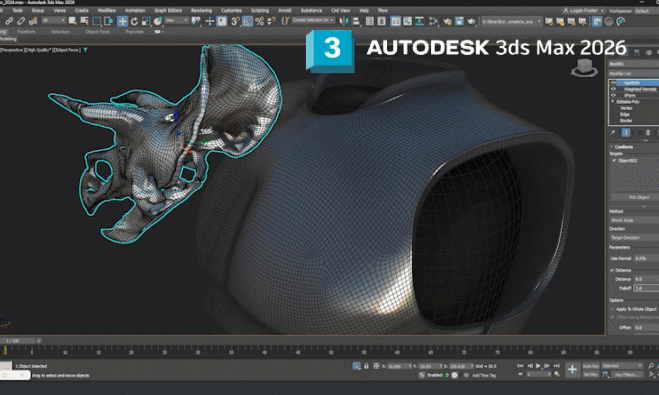
Task: Toggle visibility of Conform modifier
Action: (x=613, y=83)
